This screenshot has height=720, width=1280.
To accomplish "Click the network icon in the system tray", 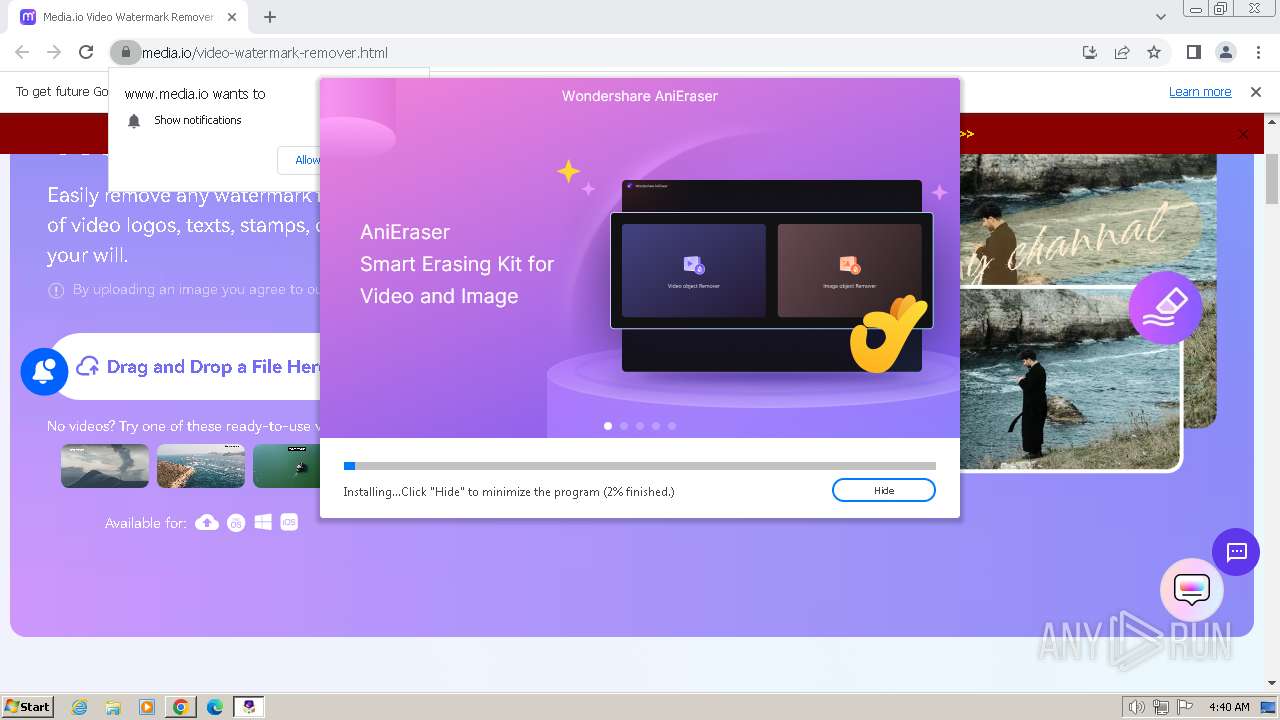I will 1161,707.
